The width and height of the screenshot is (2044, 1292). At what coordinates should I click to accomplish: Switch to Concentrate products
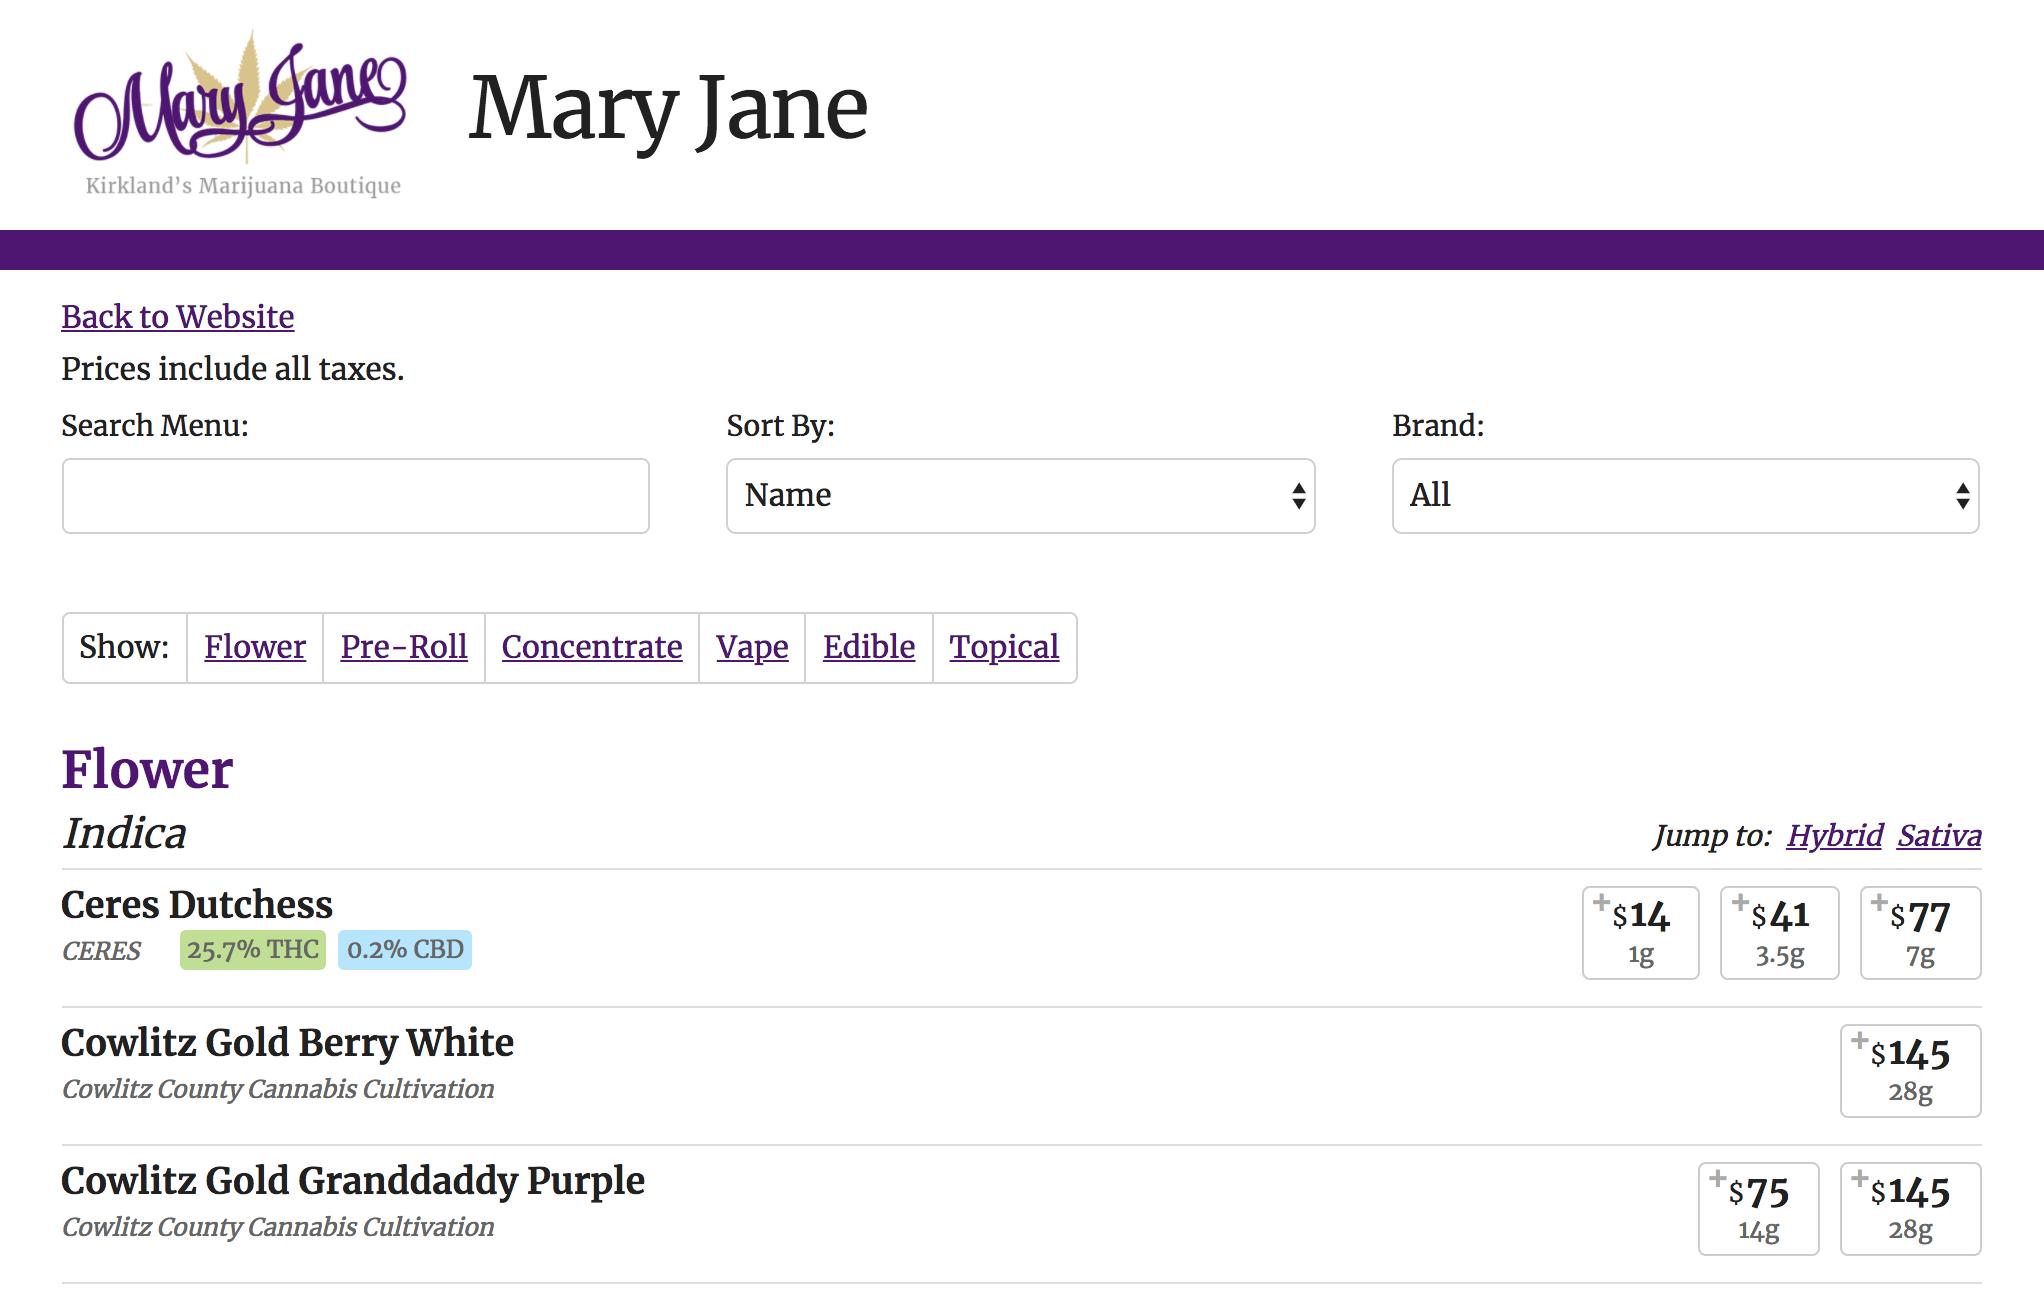click(591, 647)
